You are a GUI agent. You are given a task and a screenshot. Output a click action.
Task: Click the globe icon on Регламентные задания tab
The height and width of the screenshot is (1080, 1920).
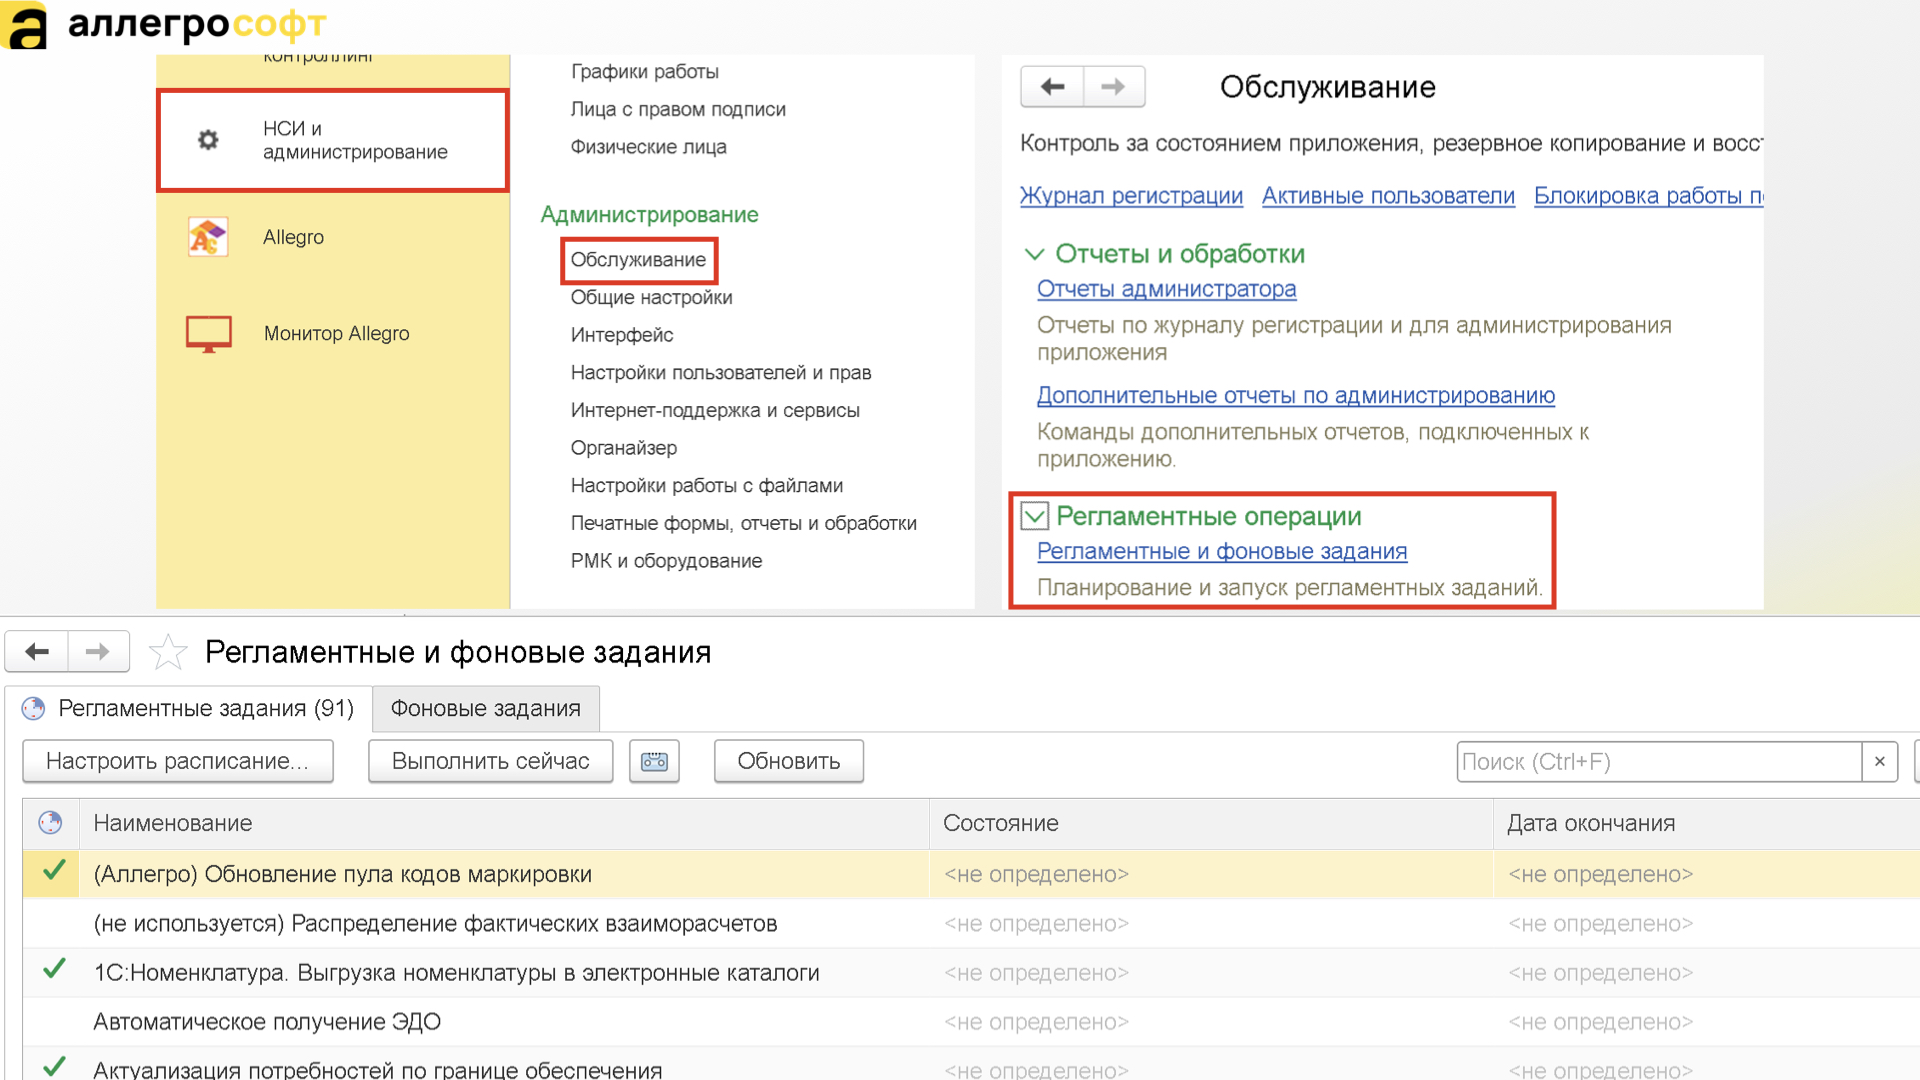[x=34, y=708]
